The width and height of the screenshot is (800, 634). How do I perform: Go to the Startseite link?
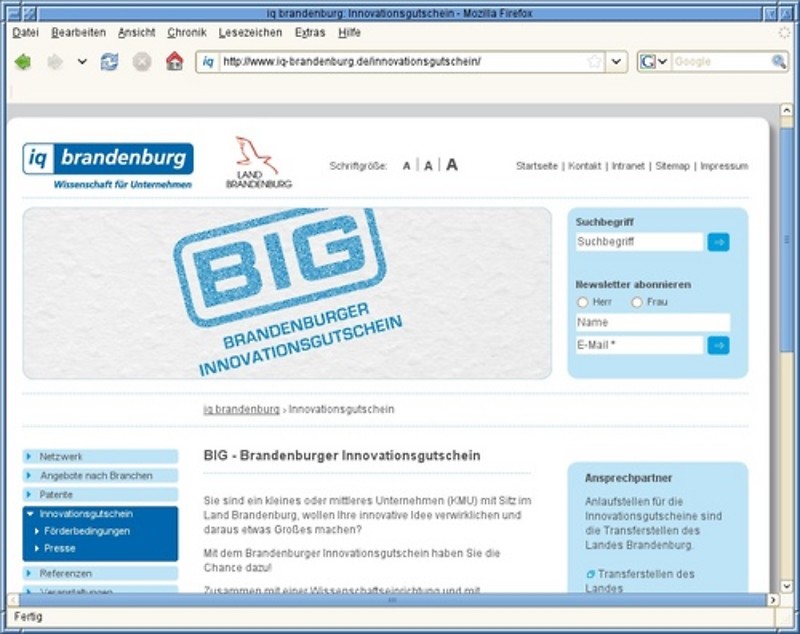(537, 166)
